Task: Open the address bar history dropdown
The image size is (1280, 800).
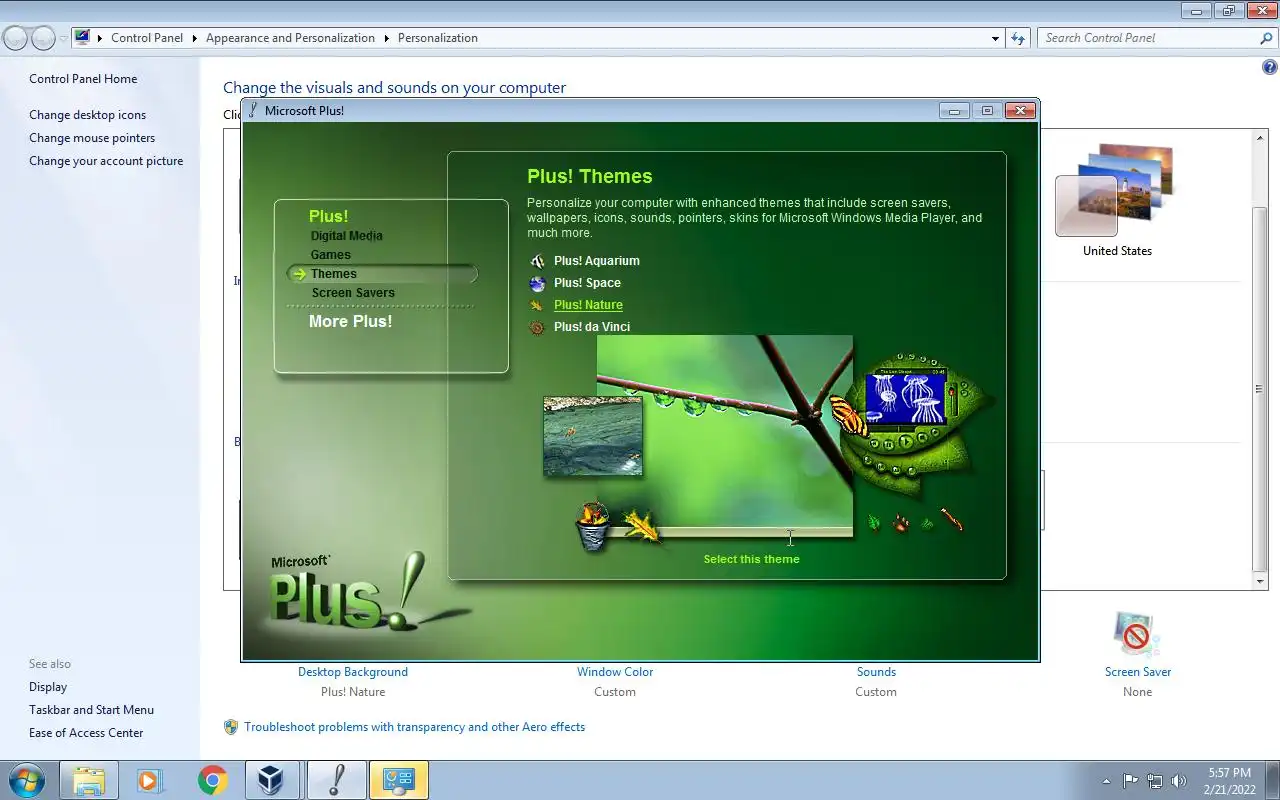Action: coord(995,38)
